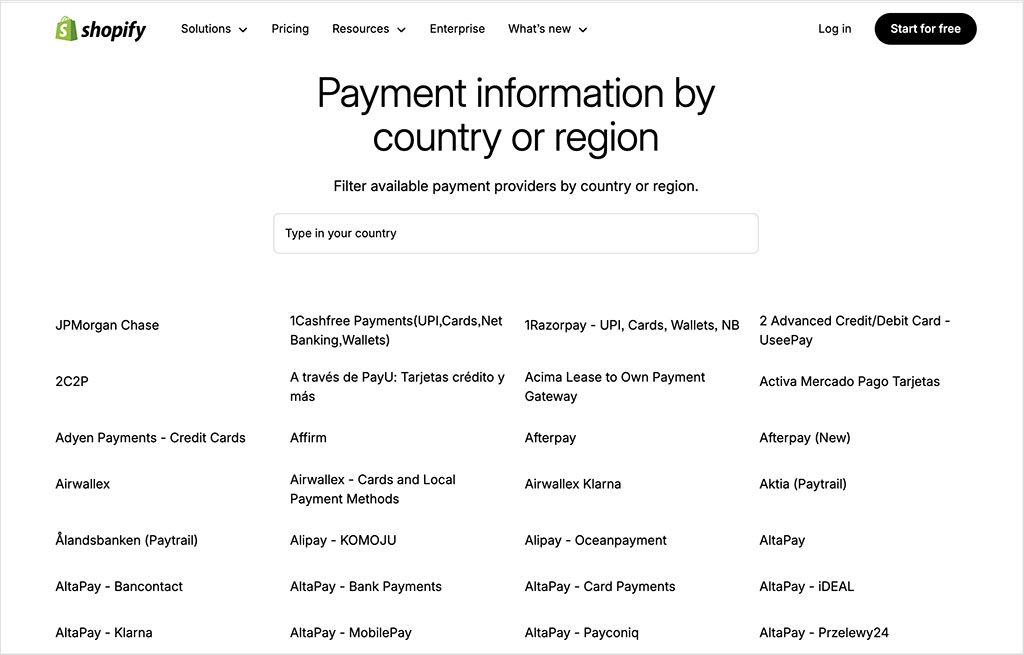Select Airwallex Klarna provider
The image size is (1024, 655).
[573, 484]
